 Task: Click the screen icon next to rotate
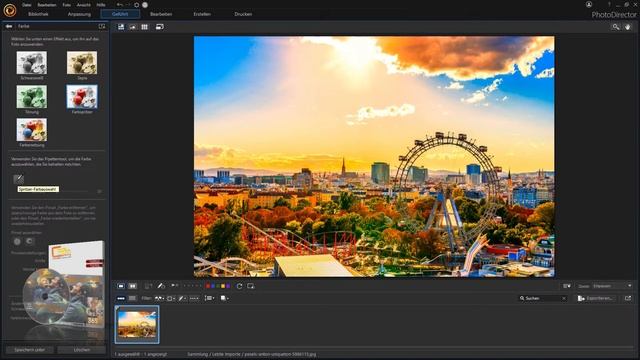[251, 286]
